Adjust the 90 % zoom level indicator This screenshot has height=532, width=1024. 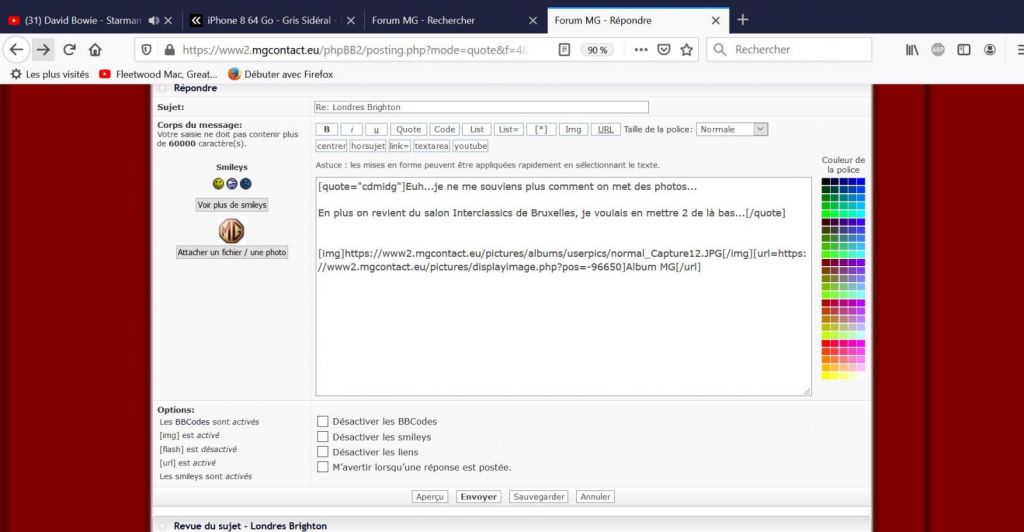coord(597,50)
